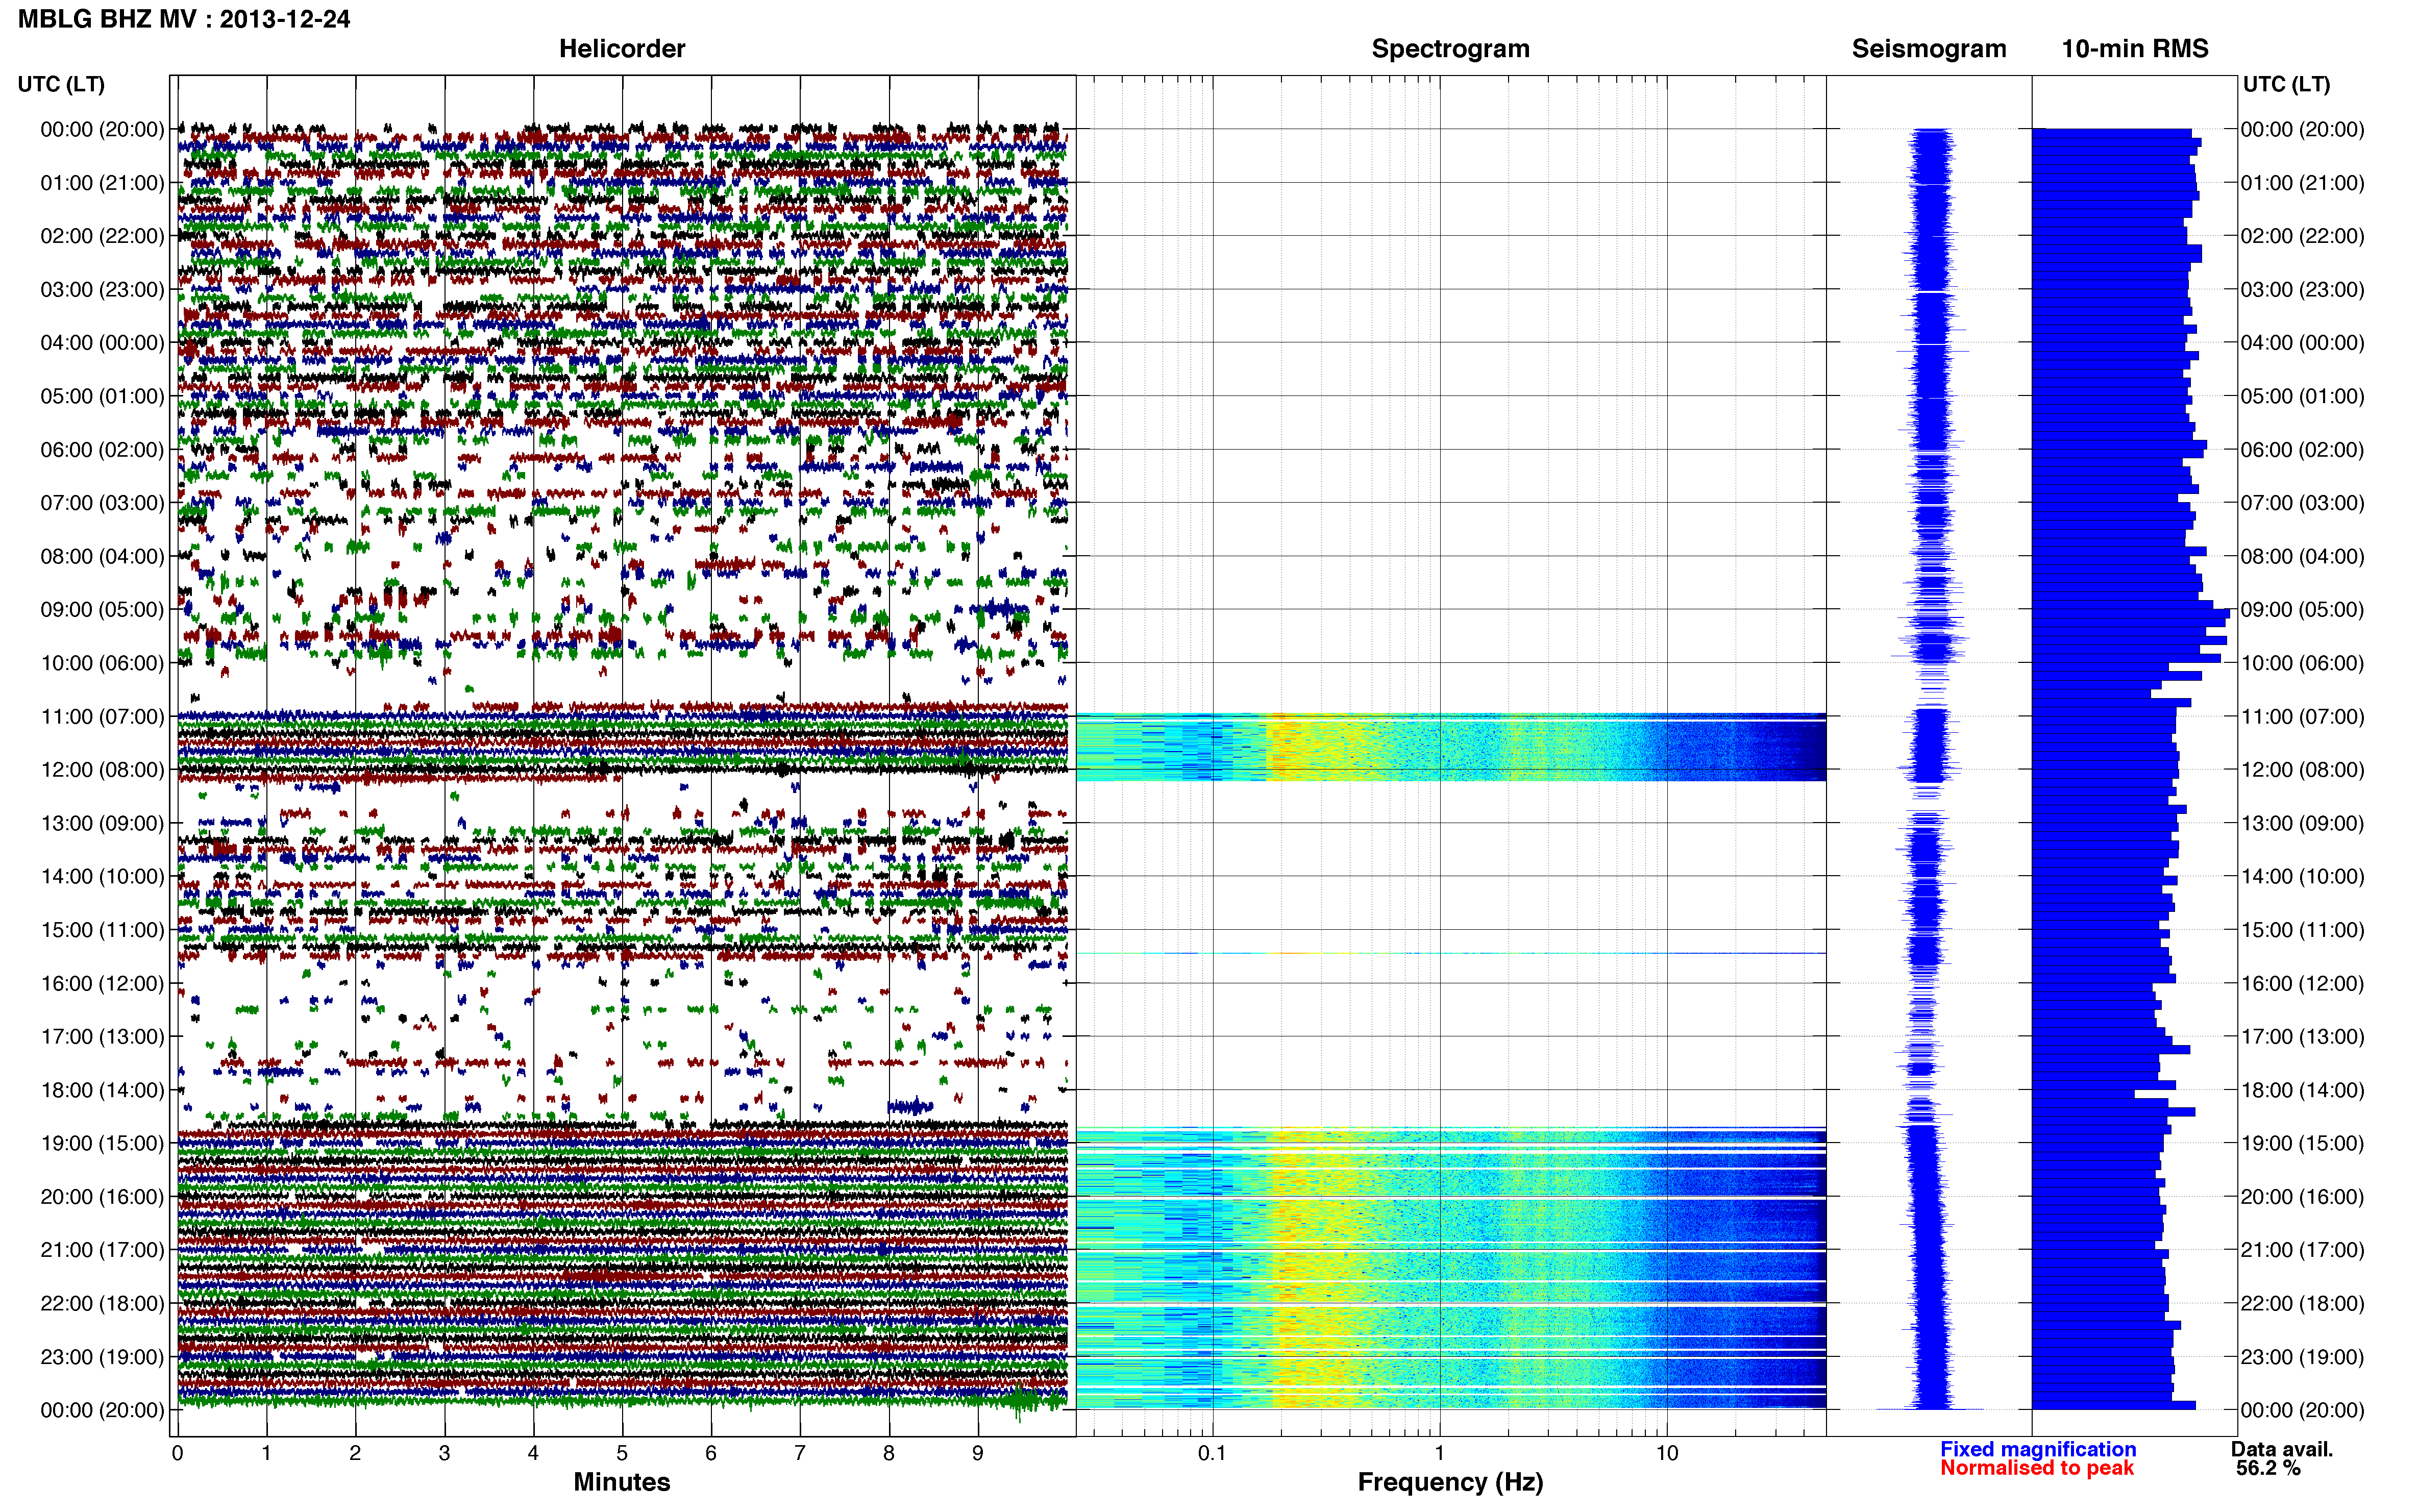Click the 'Spectrogram' panel heading
Viewport: 2419px width, 1512px height.
(x=1450, y=48)
